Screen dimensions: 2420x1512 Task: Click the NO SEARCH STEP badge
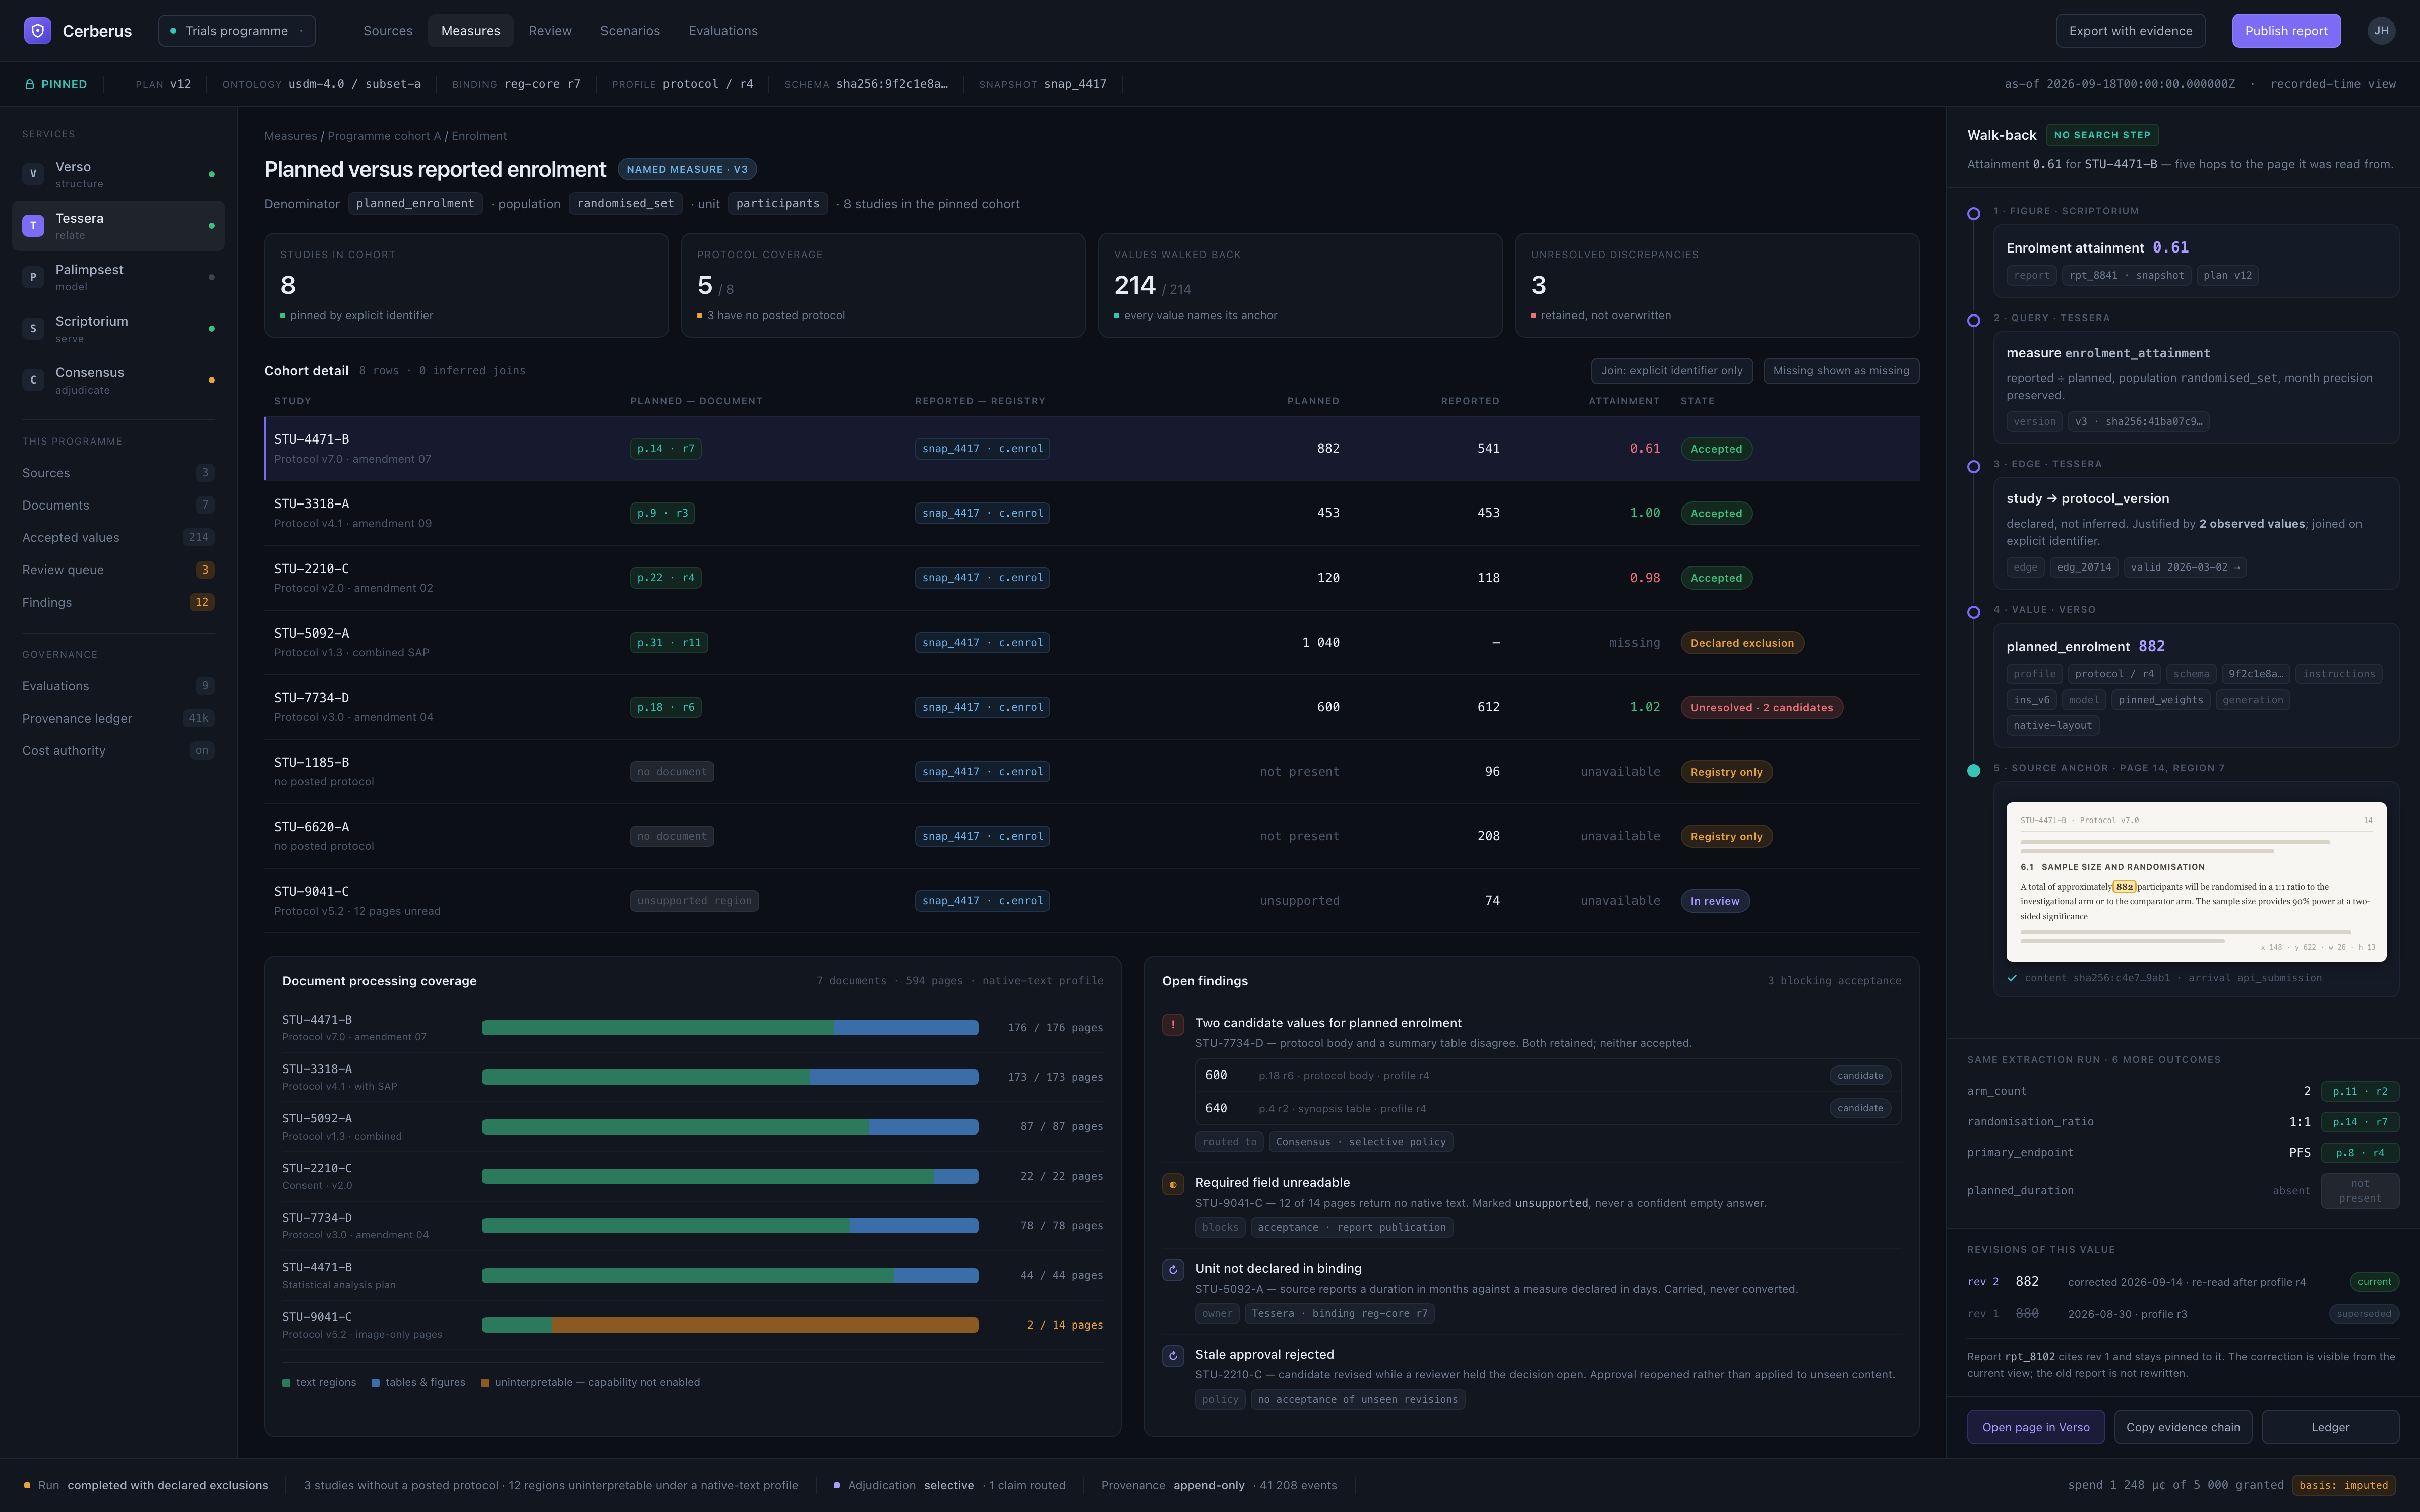click(x=2102, y=135)
